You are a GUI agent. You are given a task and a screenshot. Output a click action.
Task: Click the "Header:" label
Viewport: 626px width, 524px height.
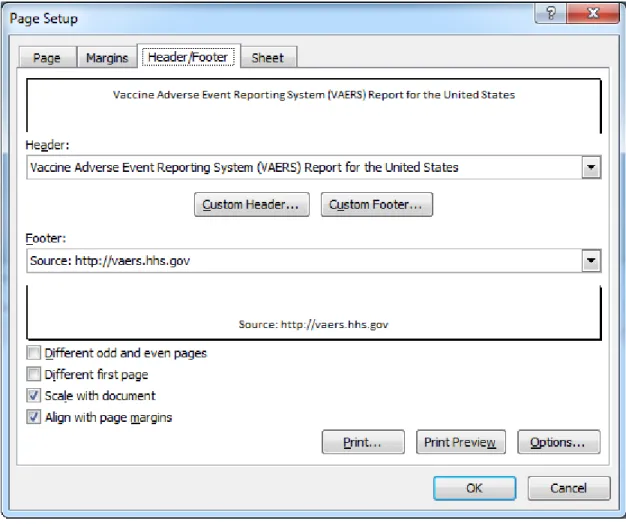click(47, 145)
